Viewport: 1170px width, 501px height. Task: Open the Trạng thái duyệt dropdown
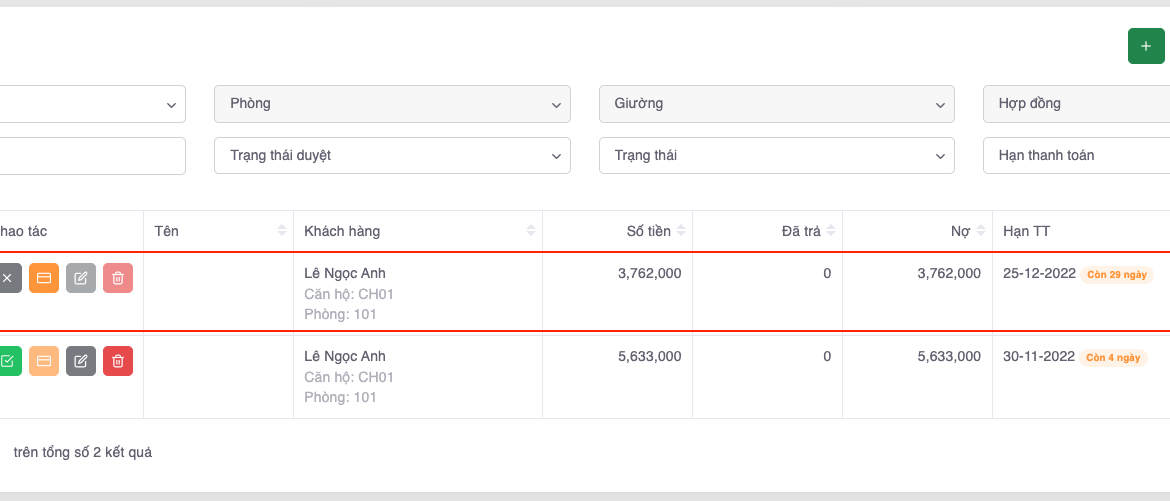click(392, 156)
